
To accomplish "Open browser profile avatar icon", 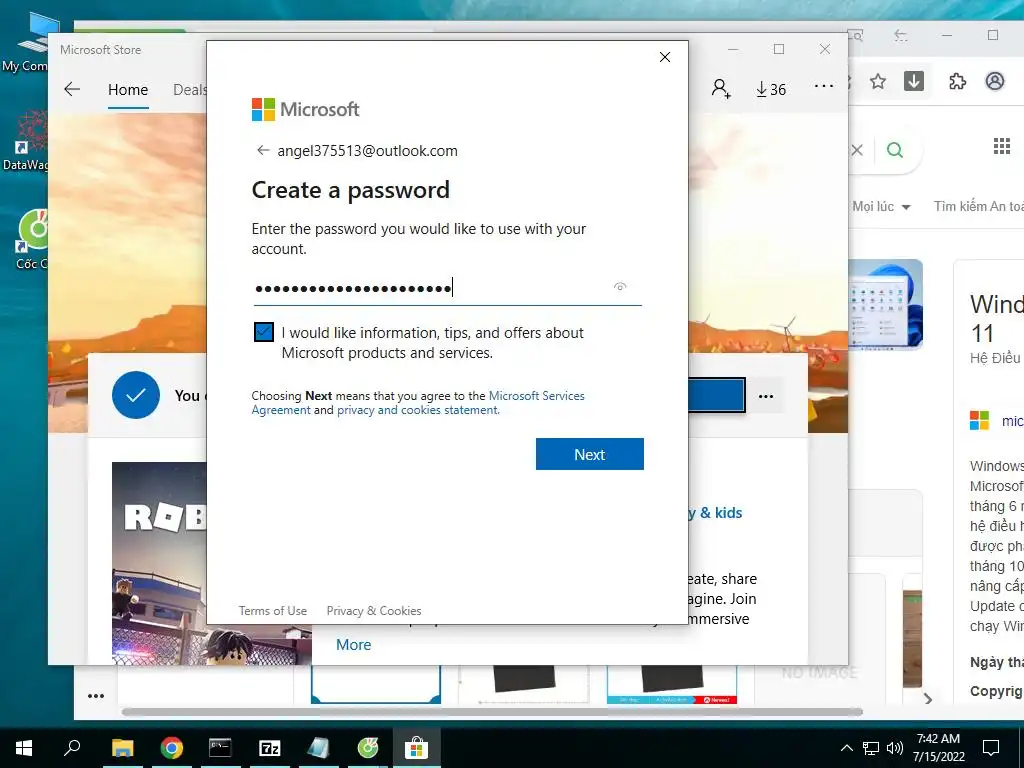I will point(995,82).
